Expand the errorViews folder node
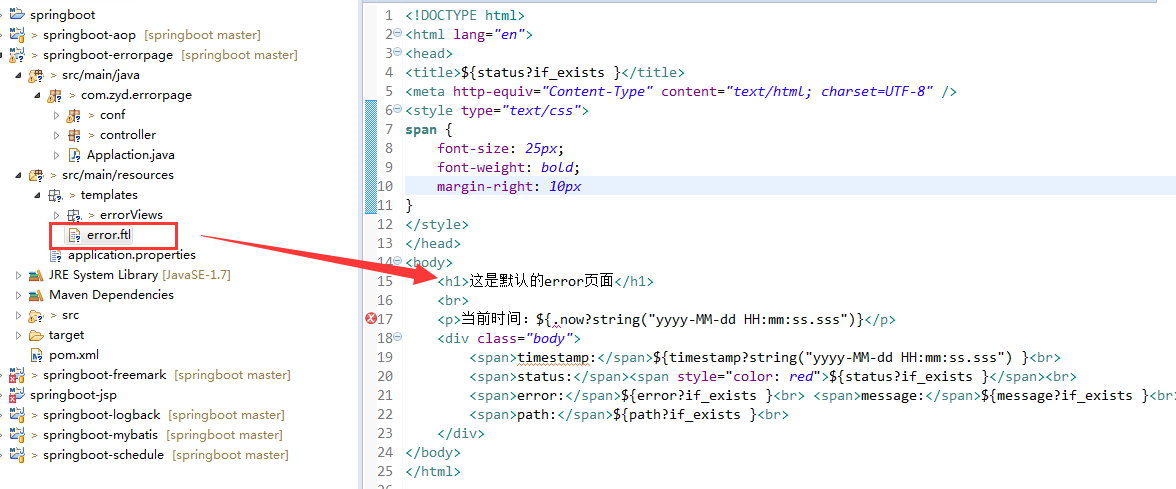 point(56,214)
